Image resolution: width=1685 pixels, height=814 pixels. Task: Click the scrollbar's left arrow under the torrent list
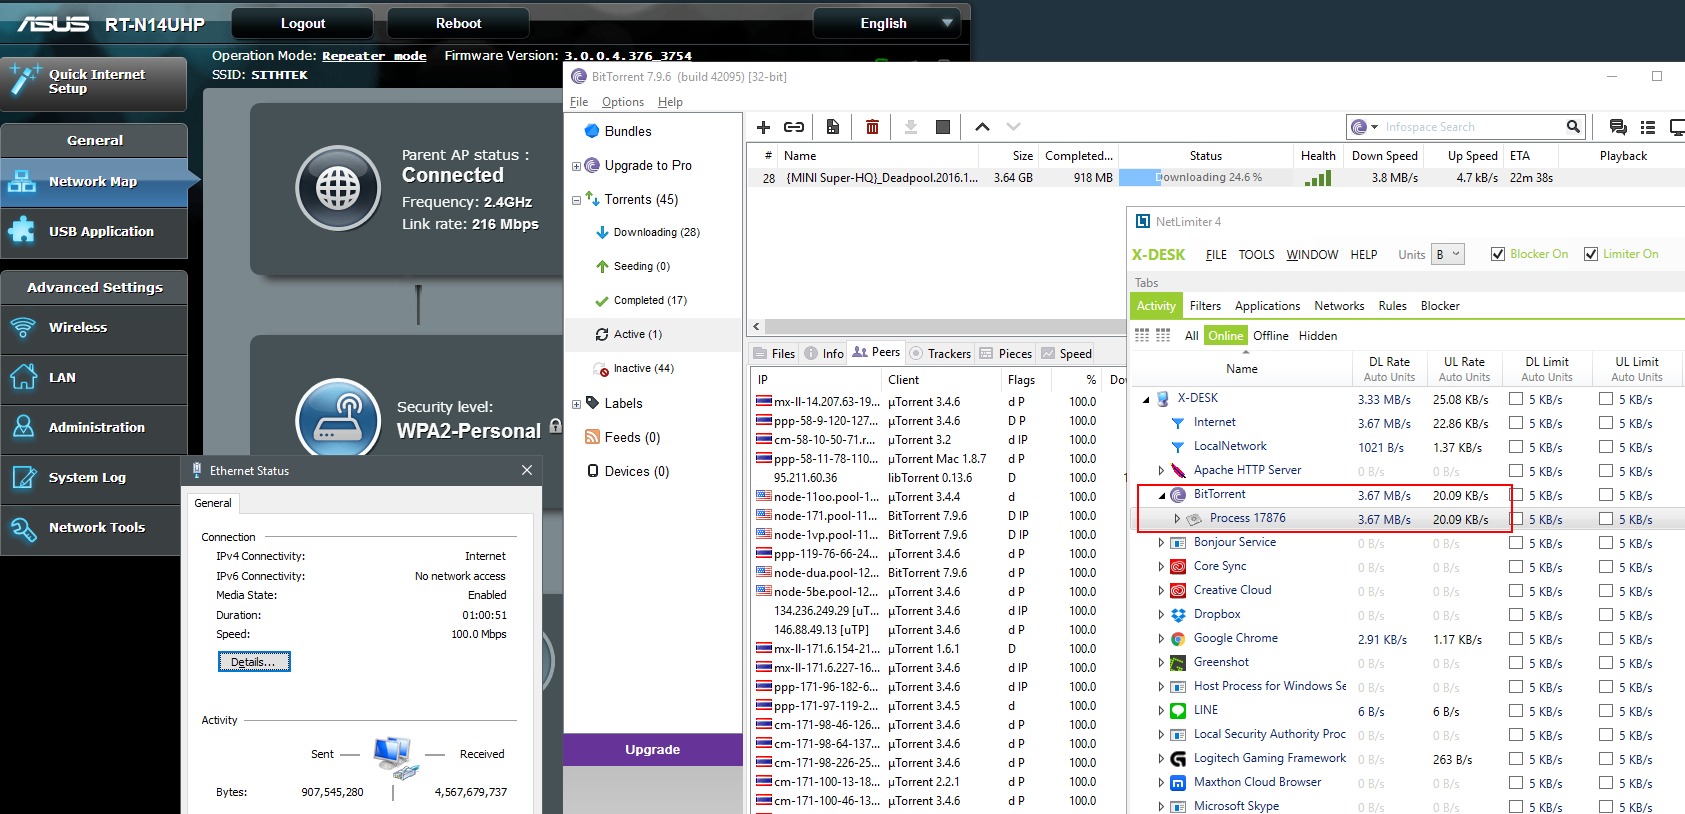756,326
